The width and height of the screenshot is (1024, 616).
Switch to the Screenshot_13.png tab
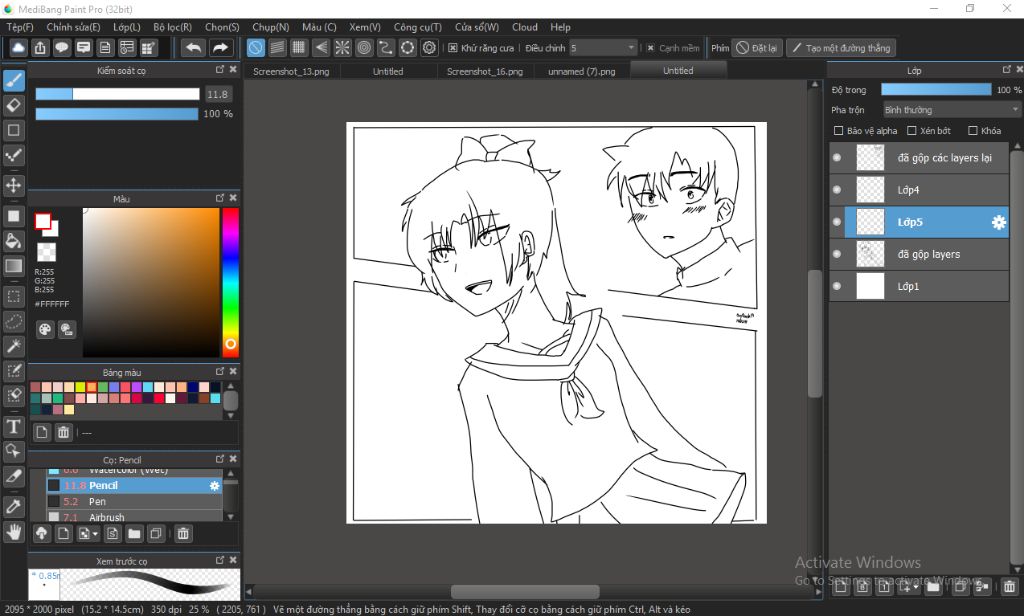click(x=291, y=71)
